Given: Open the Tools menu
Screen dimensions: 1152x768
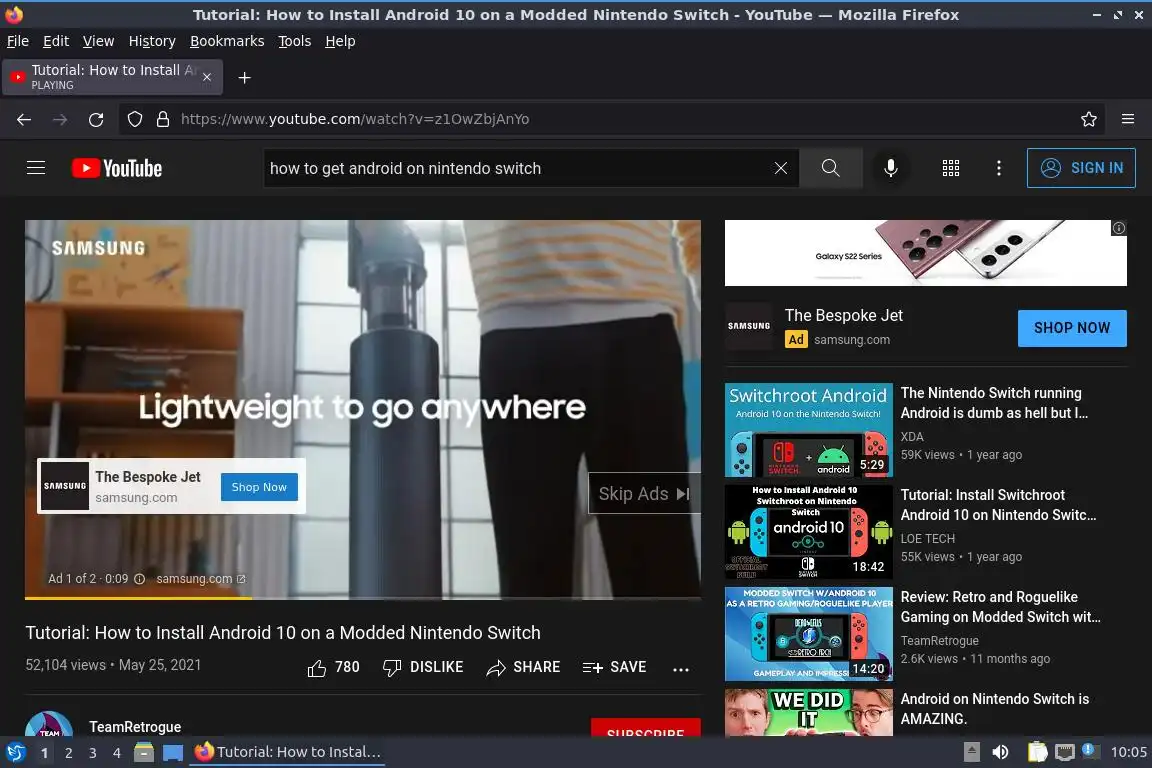Looking at the screenshot, I should 295,41.
